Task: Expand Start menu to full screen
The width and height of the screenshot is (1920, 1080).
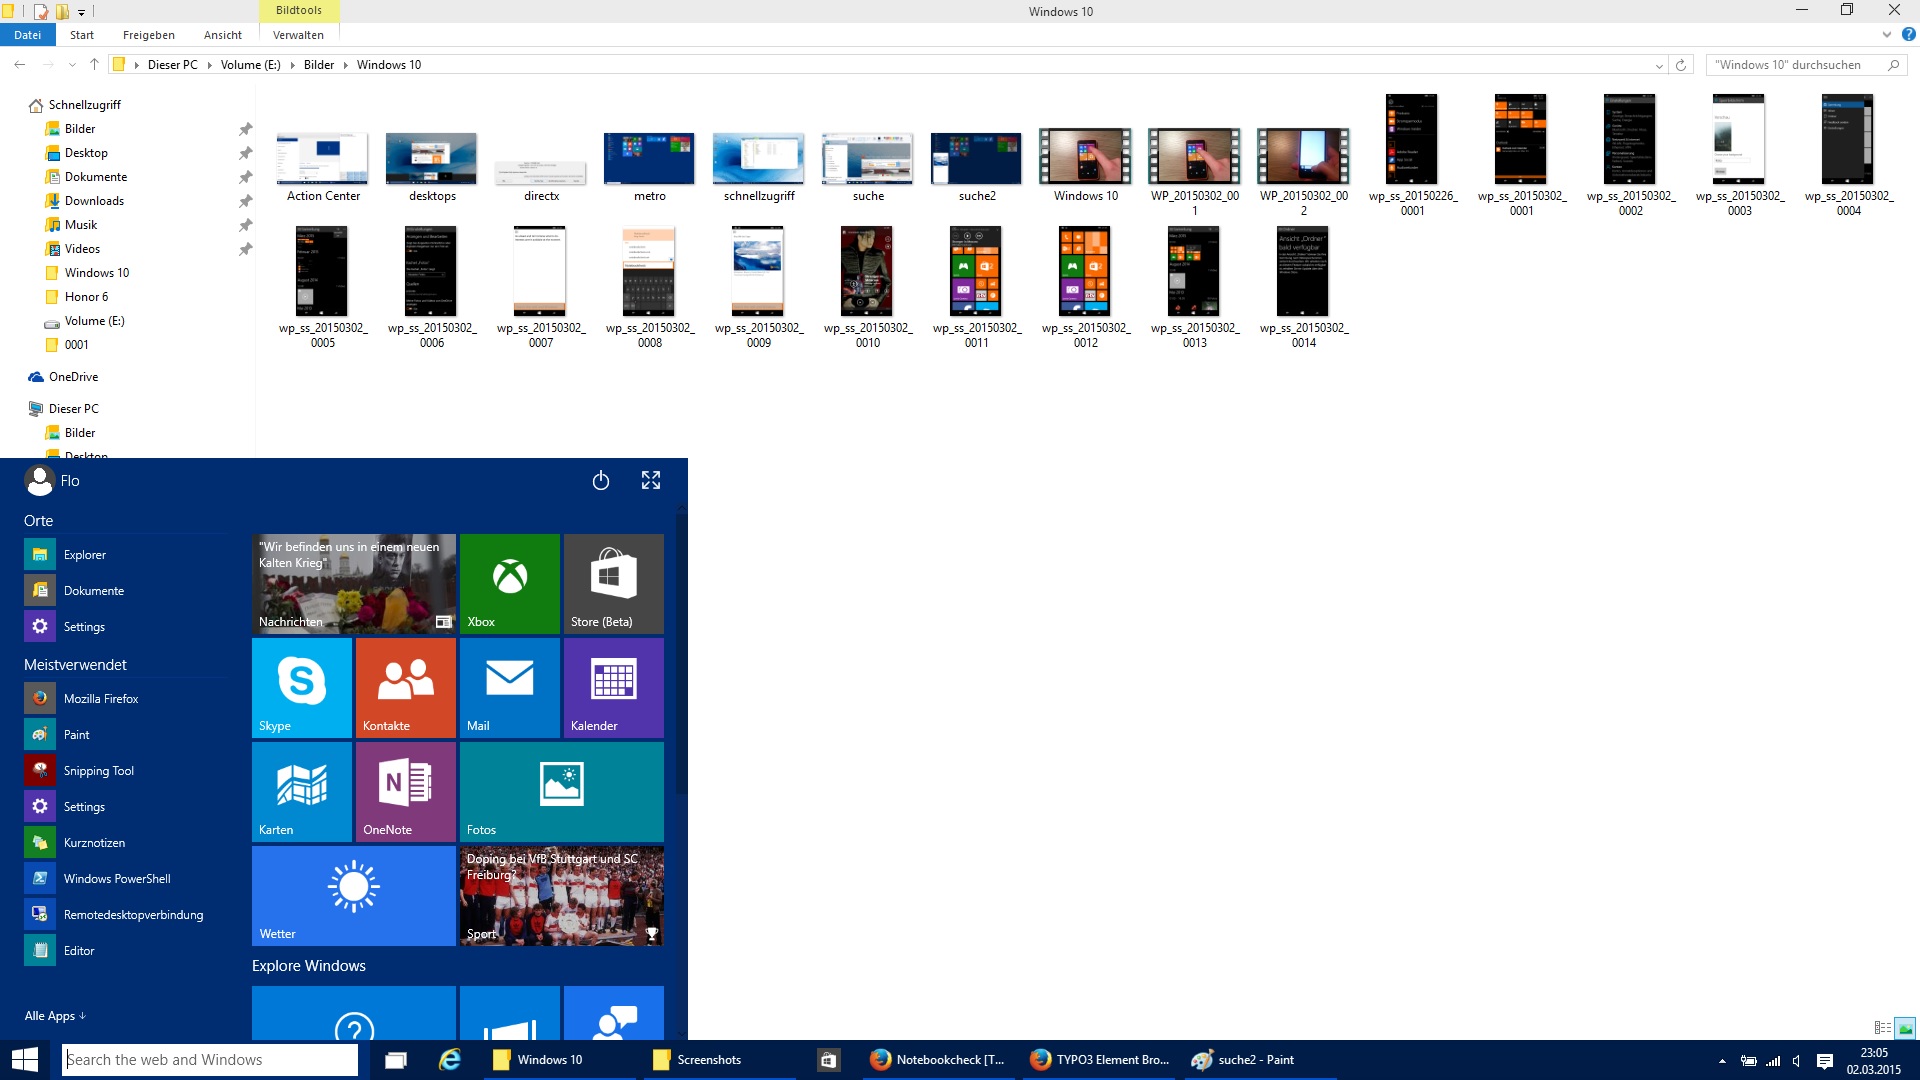Action: (x=651, y=481)
